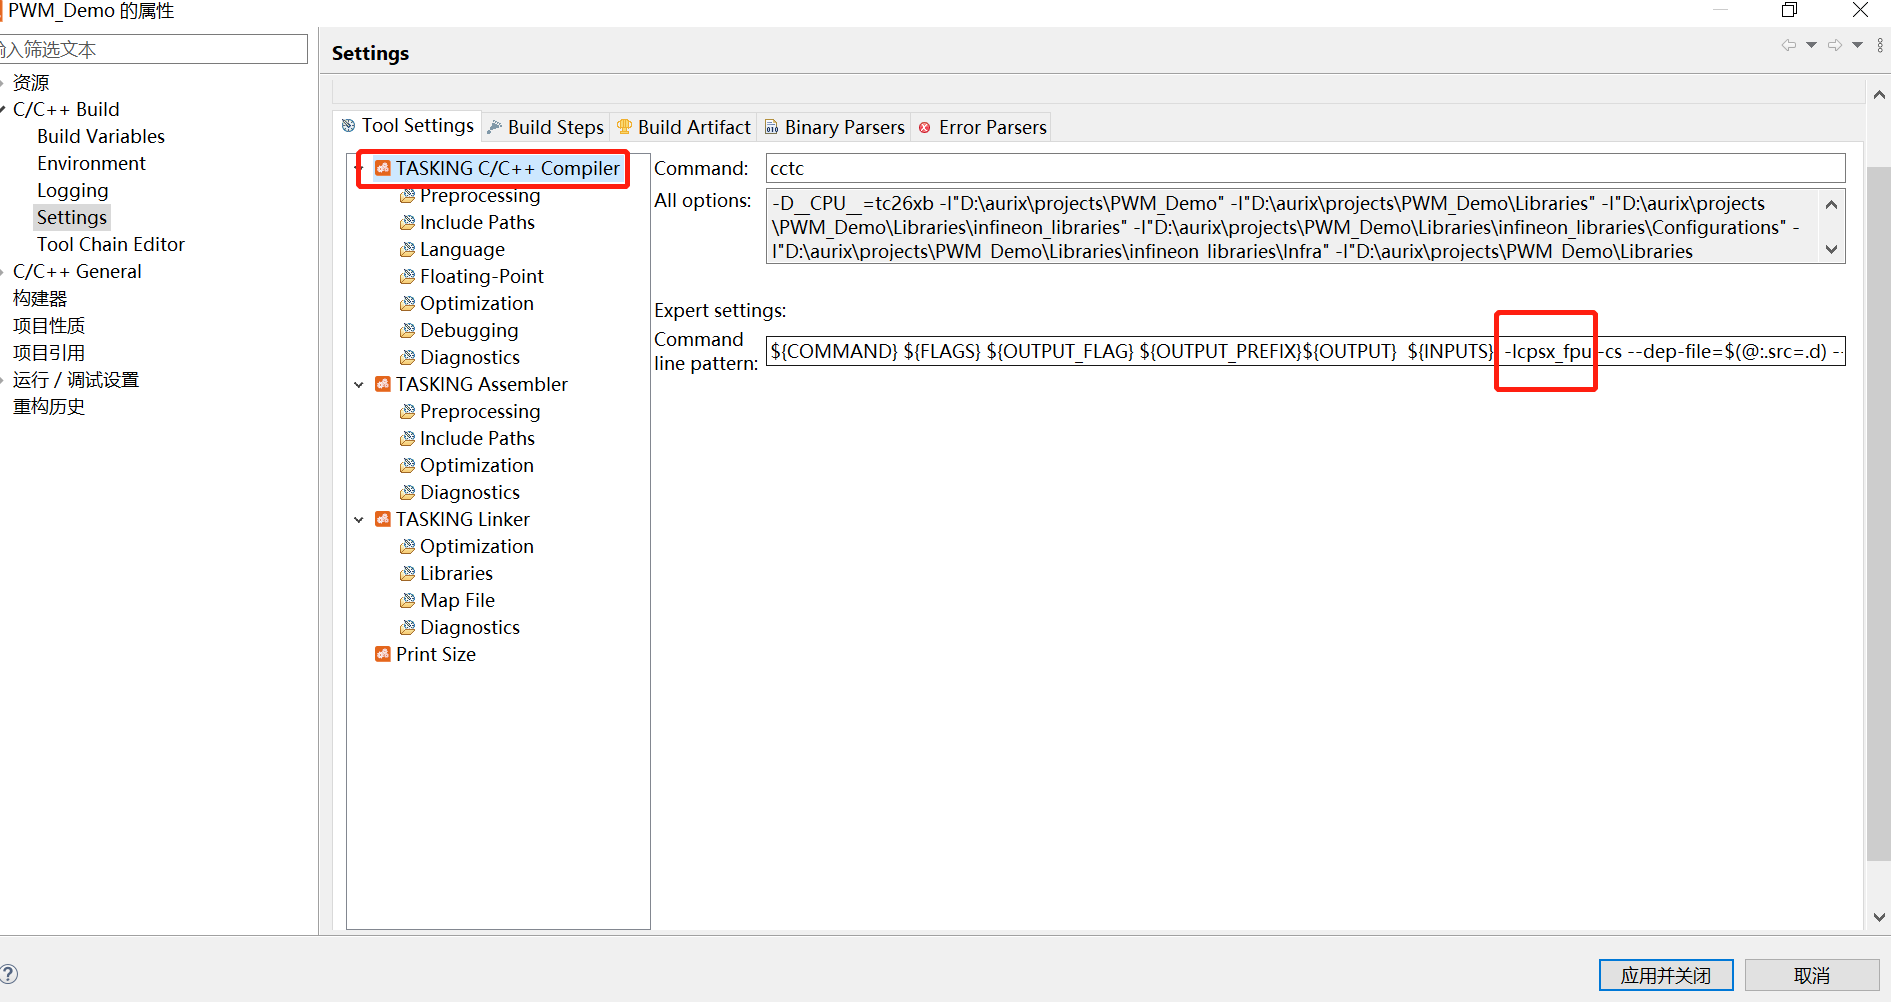Open forward history dropdown arrow
Viewport: 1891px width, 1002px height.
click(1857, 45)
